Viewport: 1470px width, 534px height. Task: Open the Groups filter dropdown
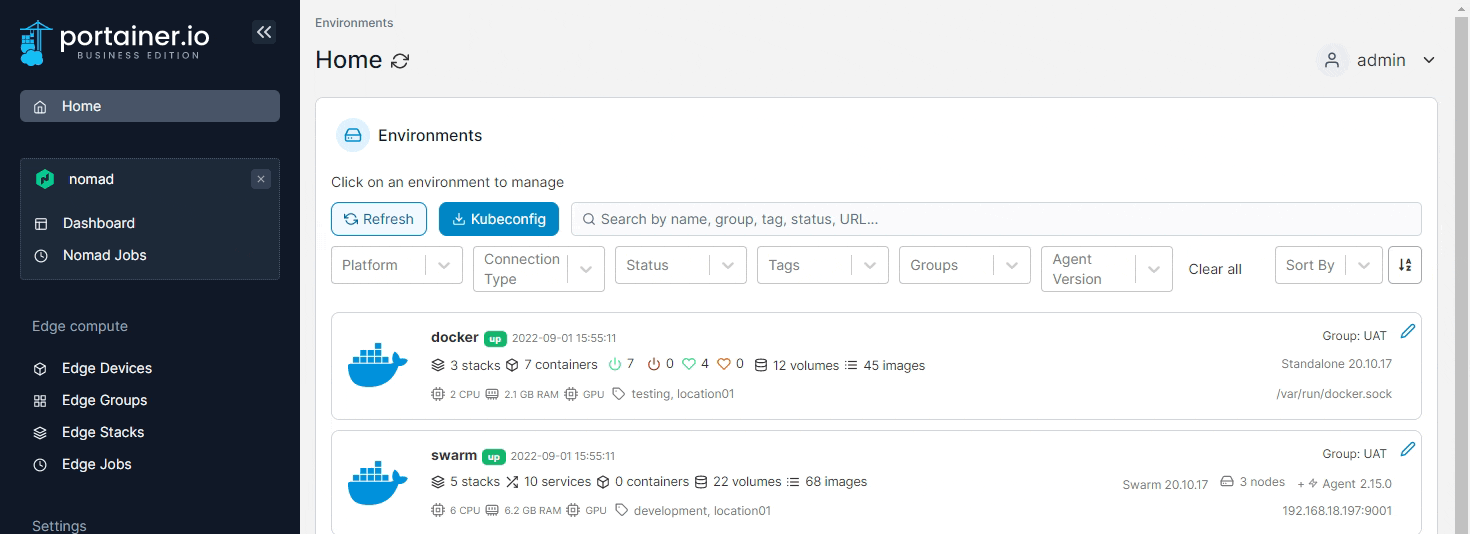click(965, 265)
